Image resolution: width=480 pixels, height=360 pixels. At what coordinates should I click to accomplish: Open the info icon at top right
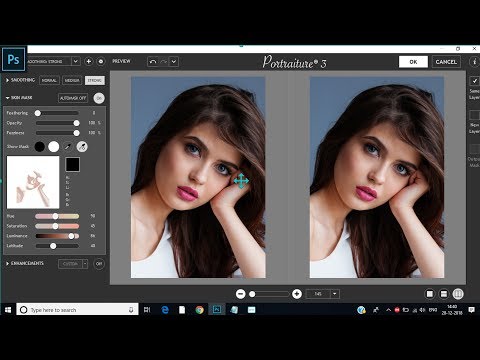tap(474, 62)
